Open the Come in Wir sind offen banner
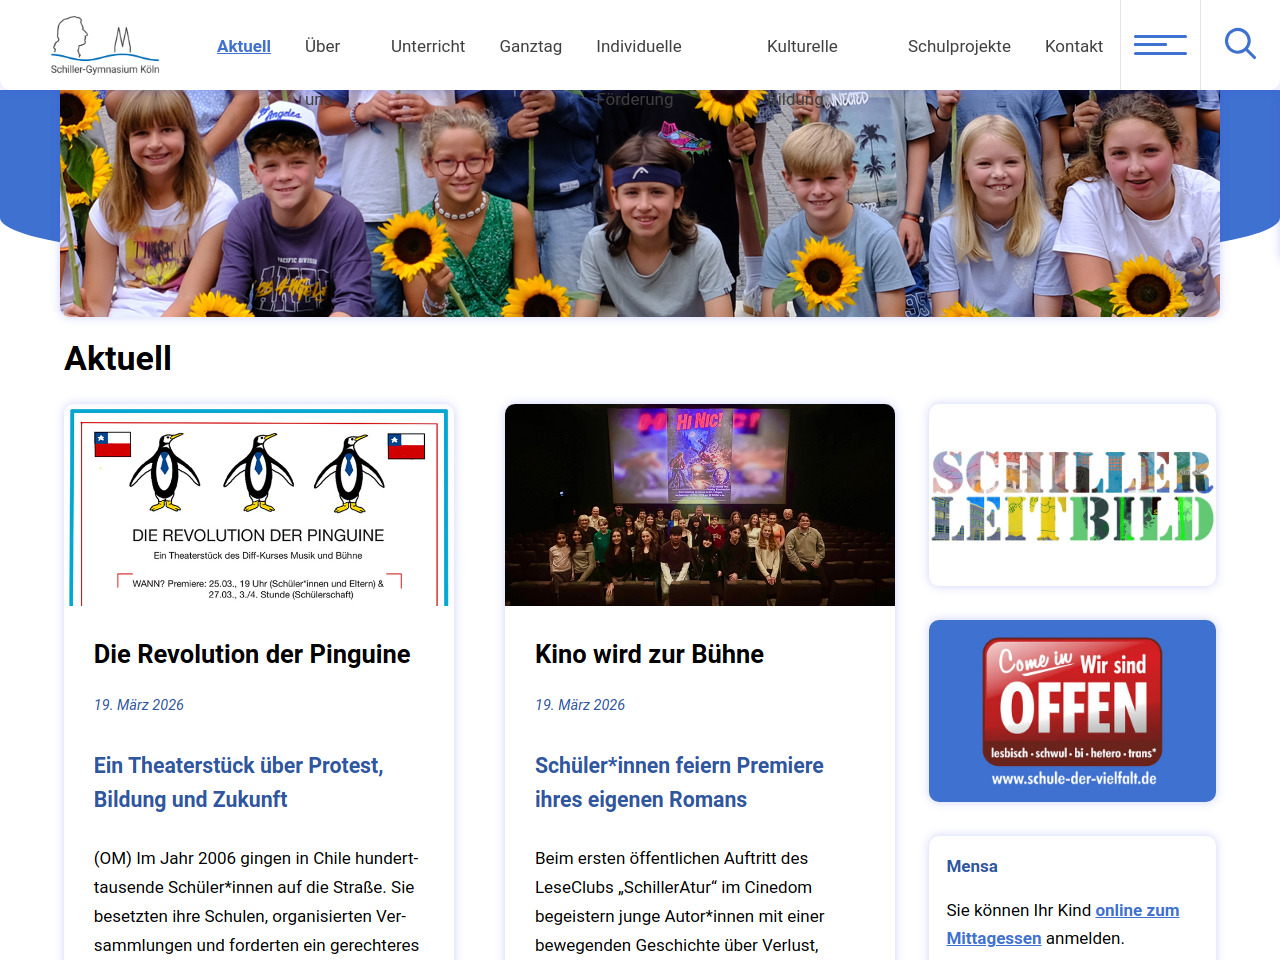This screenshot has width=1280, height=960. pyautogui.click(x=1072, y=711)
